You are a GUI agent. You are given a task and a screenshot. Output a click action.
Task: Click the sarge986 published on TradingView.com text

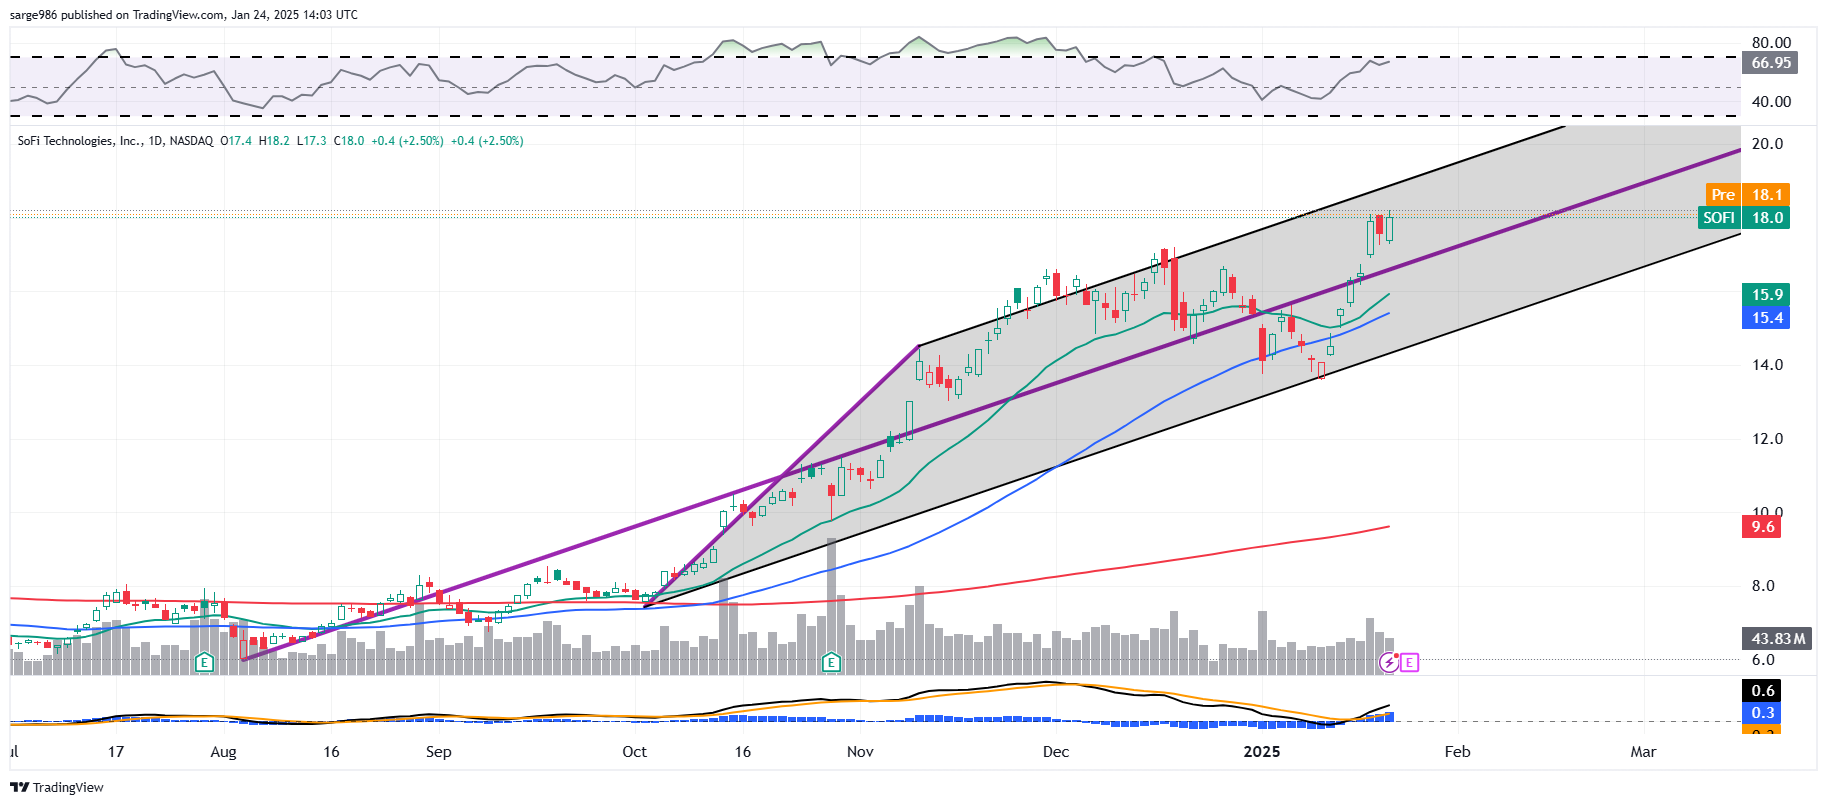pos(183,15)
